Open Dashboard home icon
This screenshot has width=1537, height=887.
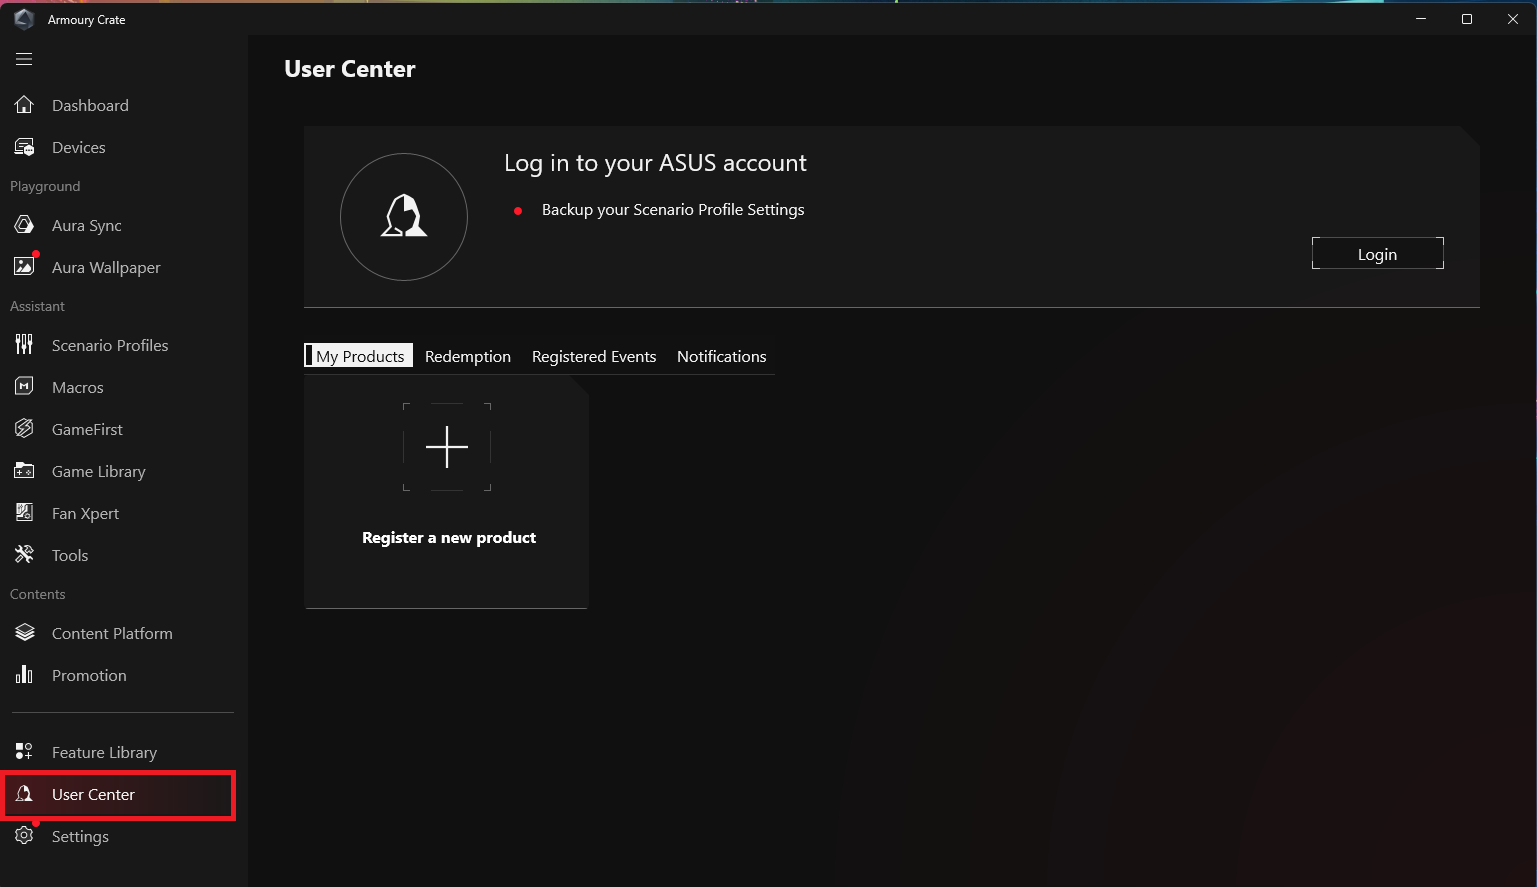click(x=24, y=105)
